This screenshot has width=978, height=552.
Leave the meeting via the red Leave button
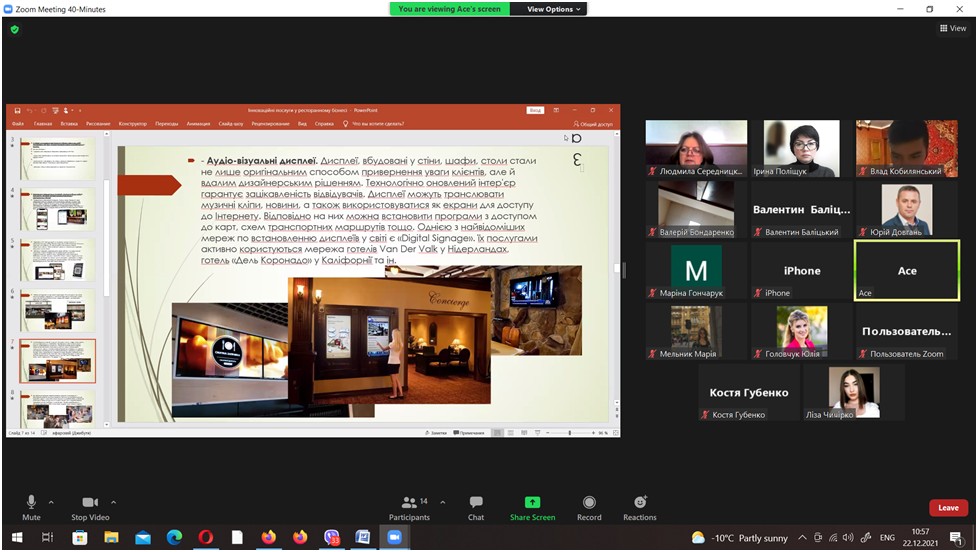[x=948, y=508]
